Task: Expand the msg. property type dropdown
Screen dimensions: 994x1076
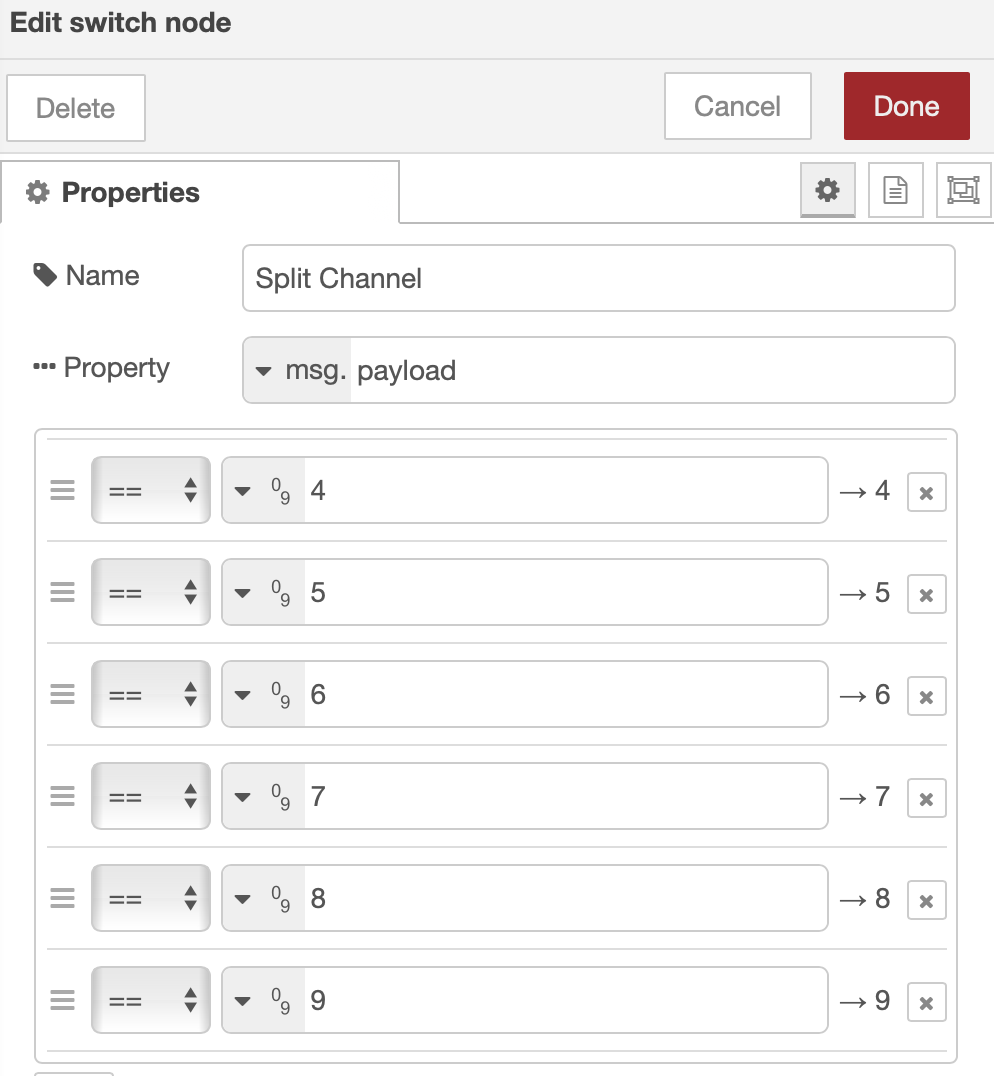Action: (297, 371)
